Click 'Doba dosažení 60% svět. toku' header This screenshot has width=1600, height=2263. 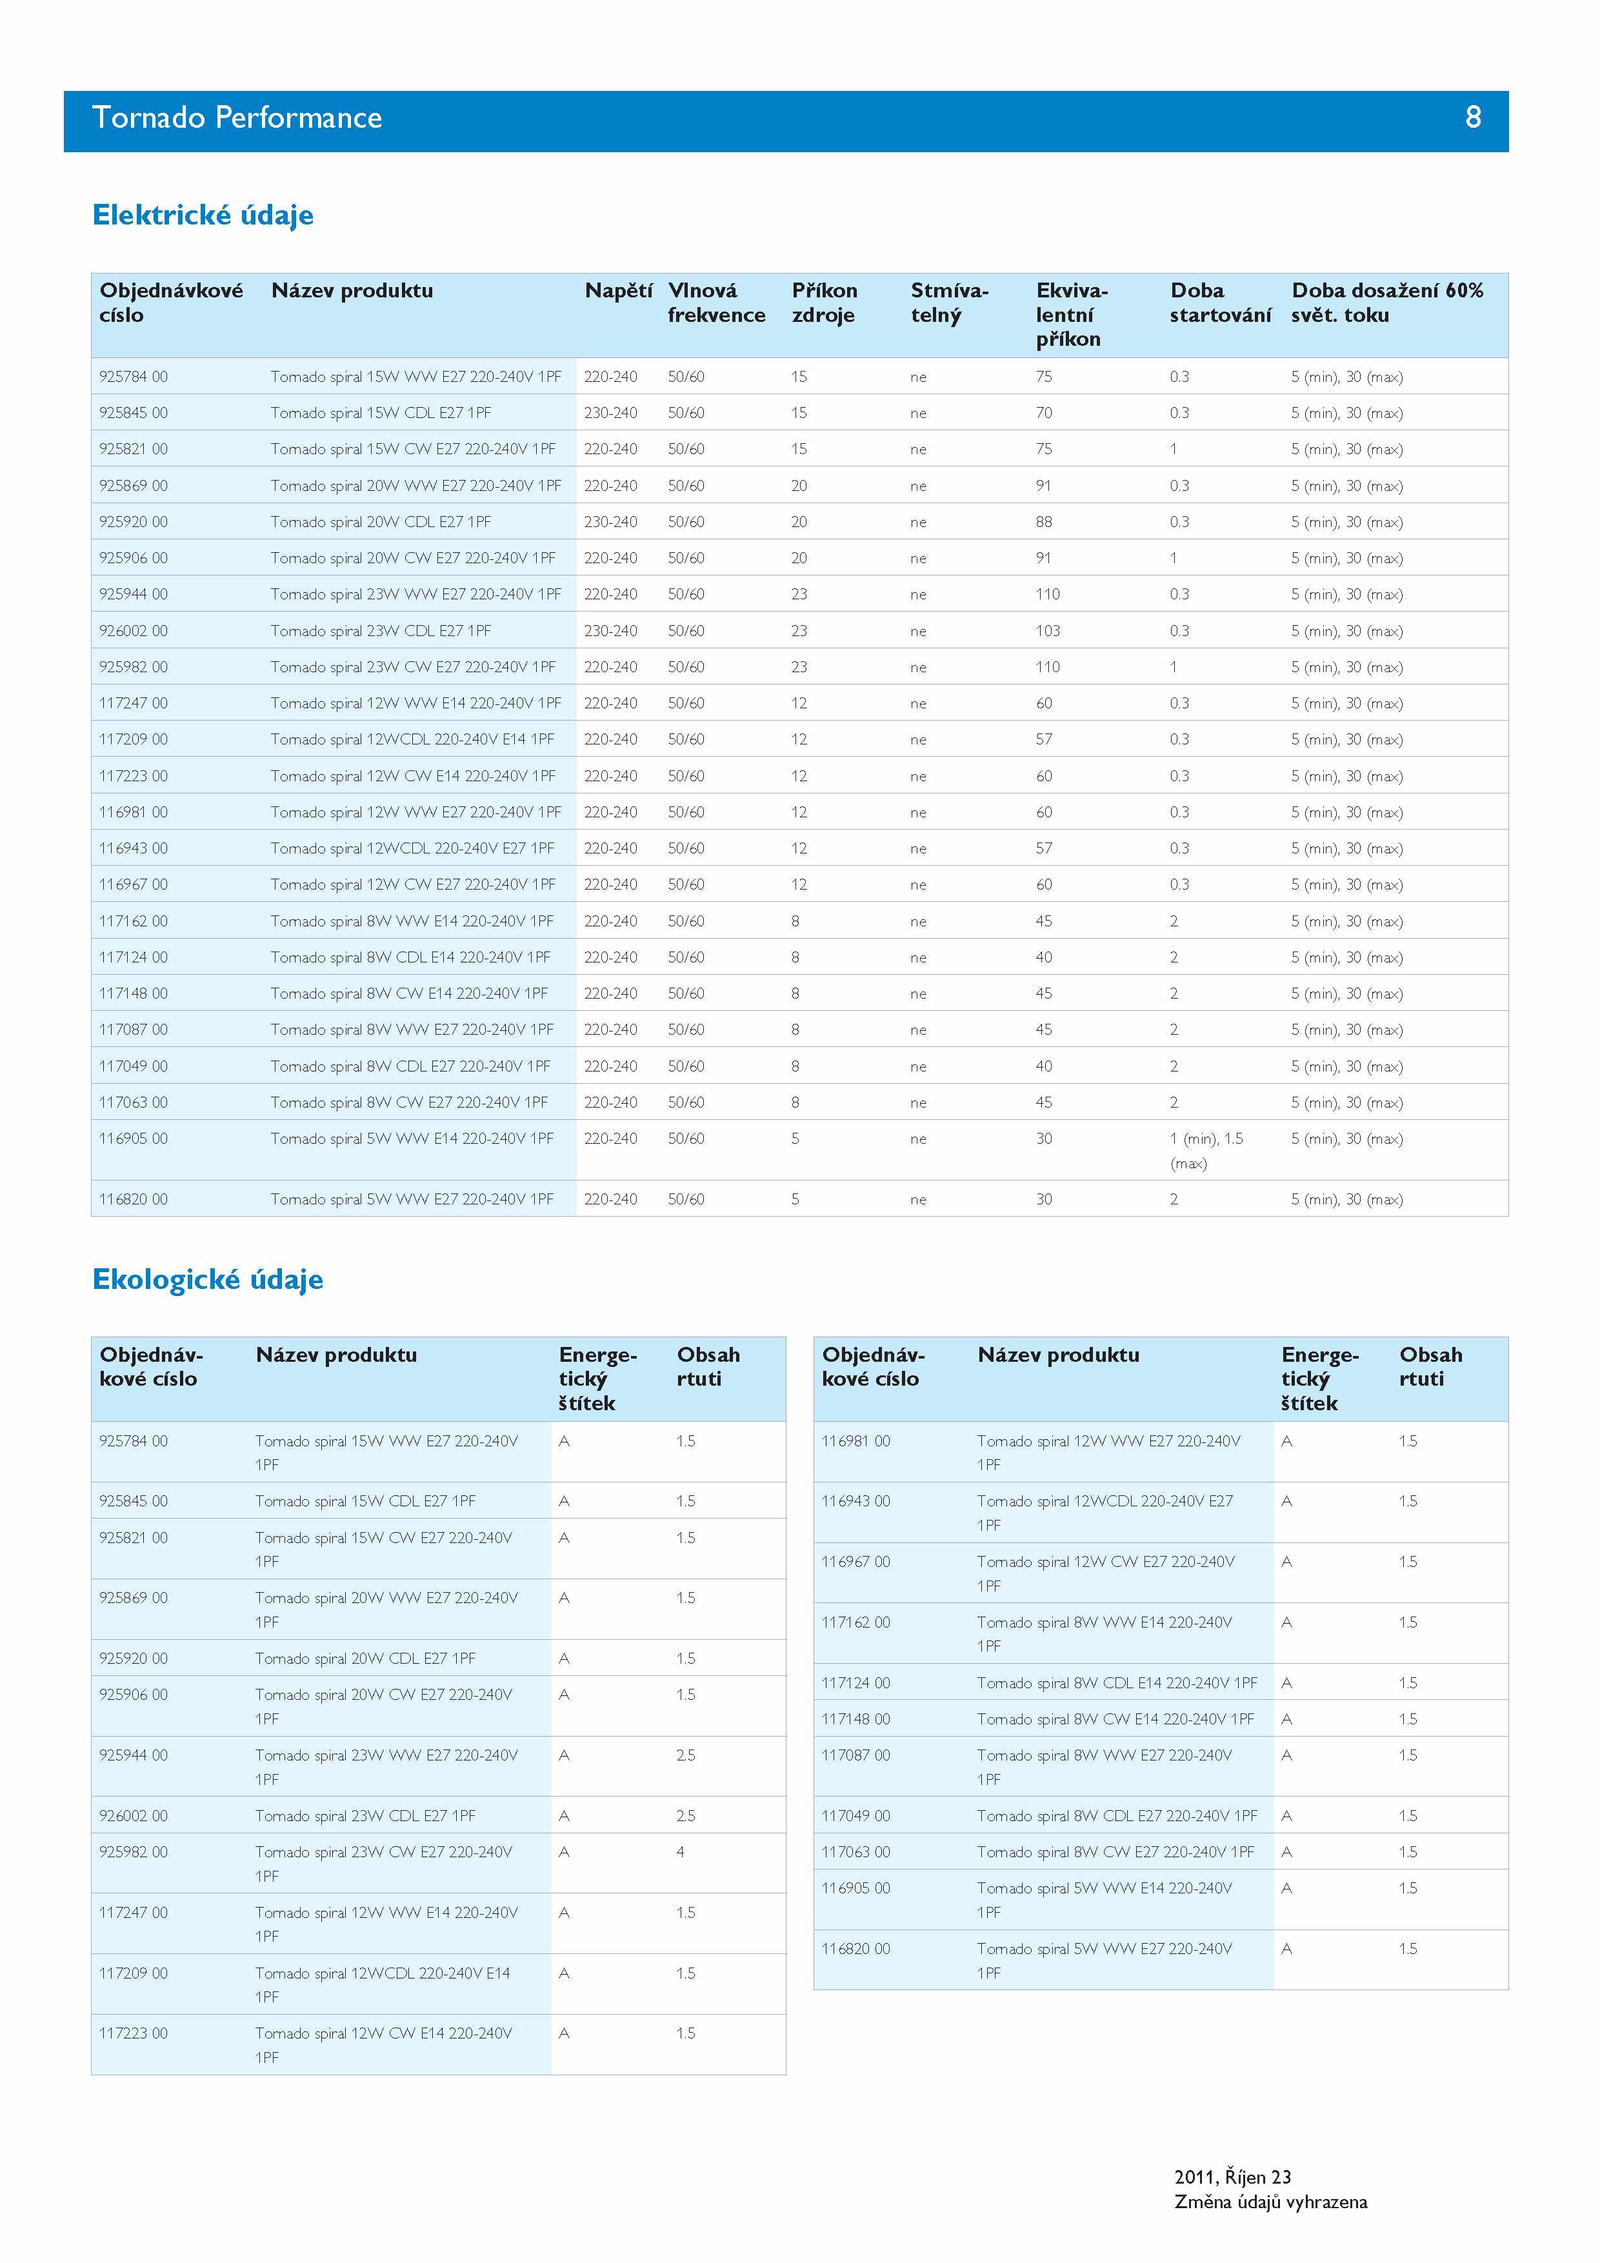point(1387,303)
